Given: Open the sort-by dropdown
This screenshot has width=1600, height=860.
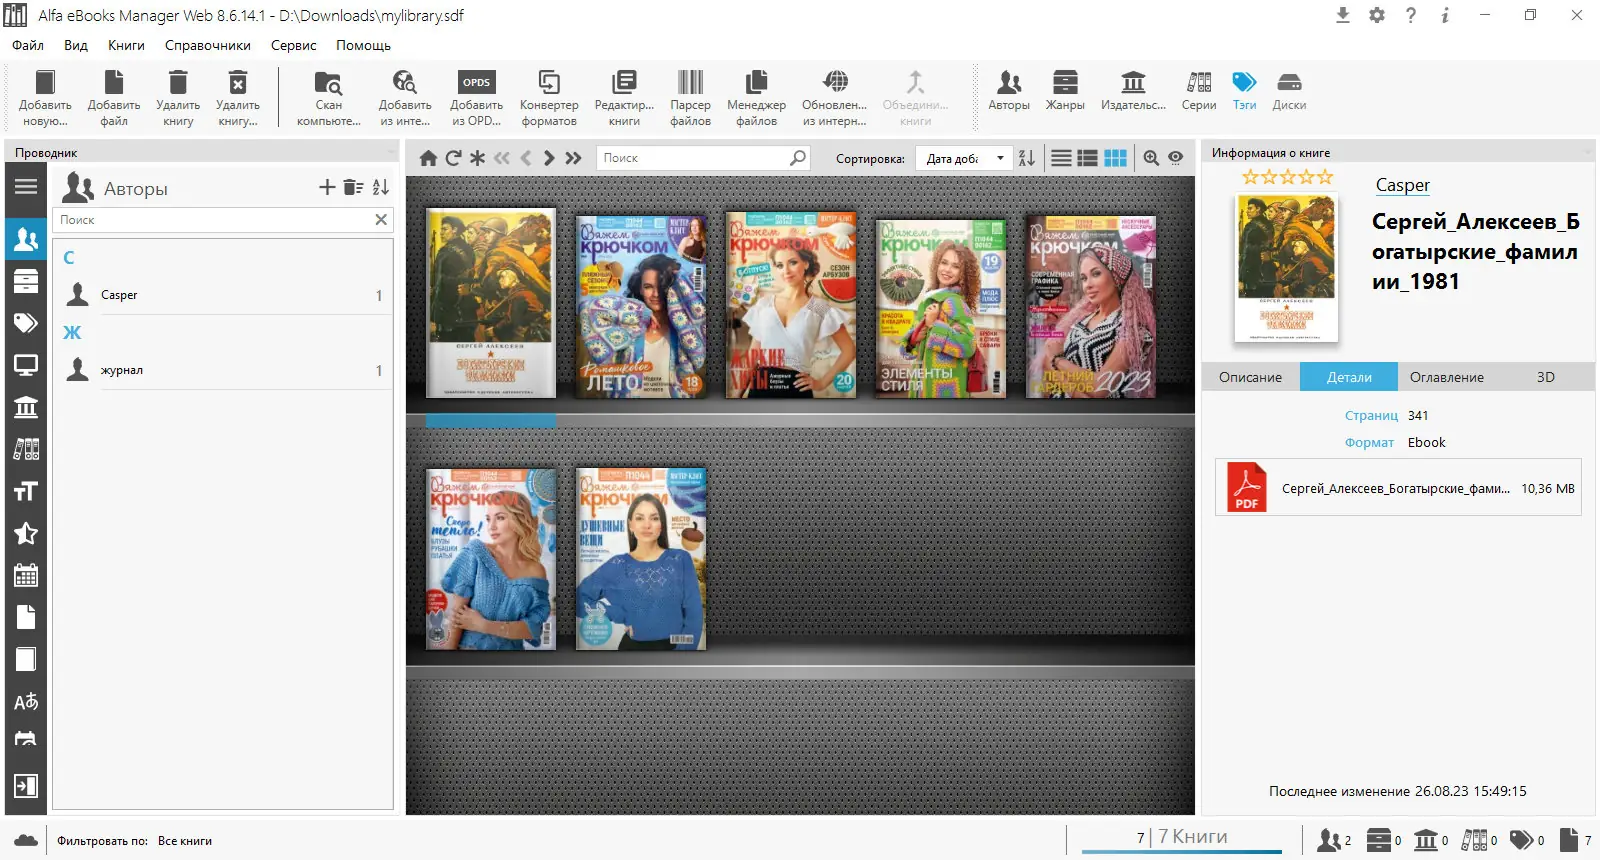Looking at the screenshot, I should [965, 158].
